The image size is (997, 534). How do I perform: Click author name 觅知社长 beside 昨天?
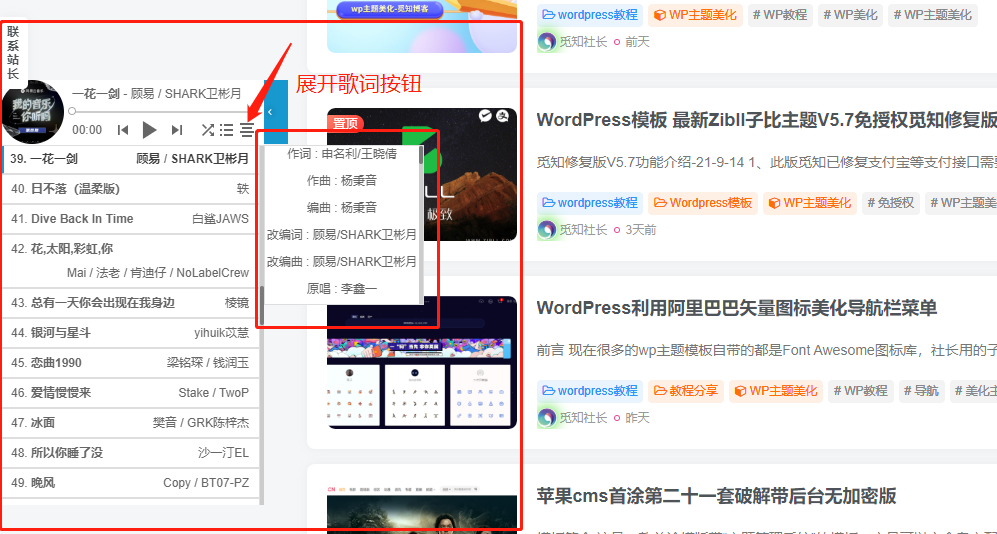[583, 418]
